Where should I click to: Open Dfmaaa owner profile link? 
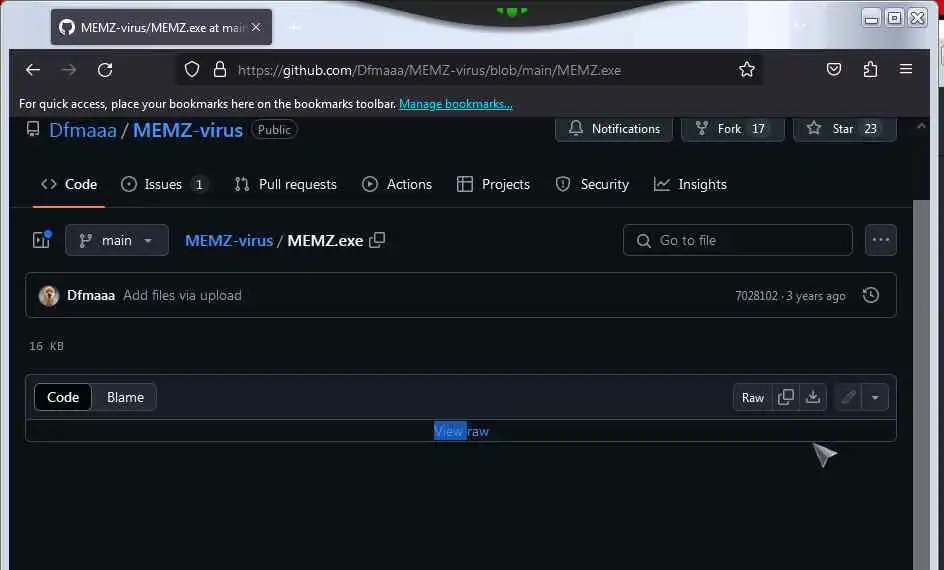click(x=82, y=131)
